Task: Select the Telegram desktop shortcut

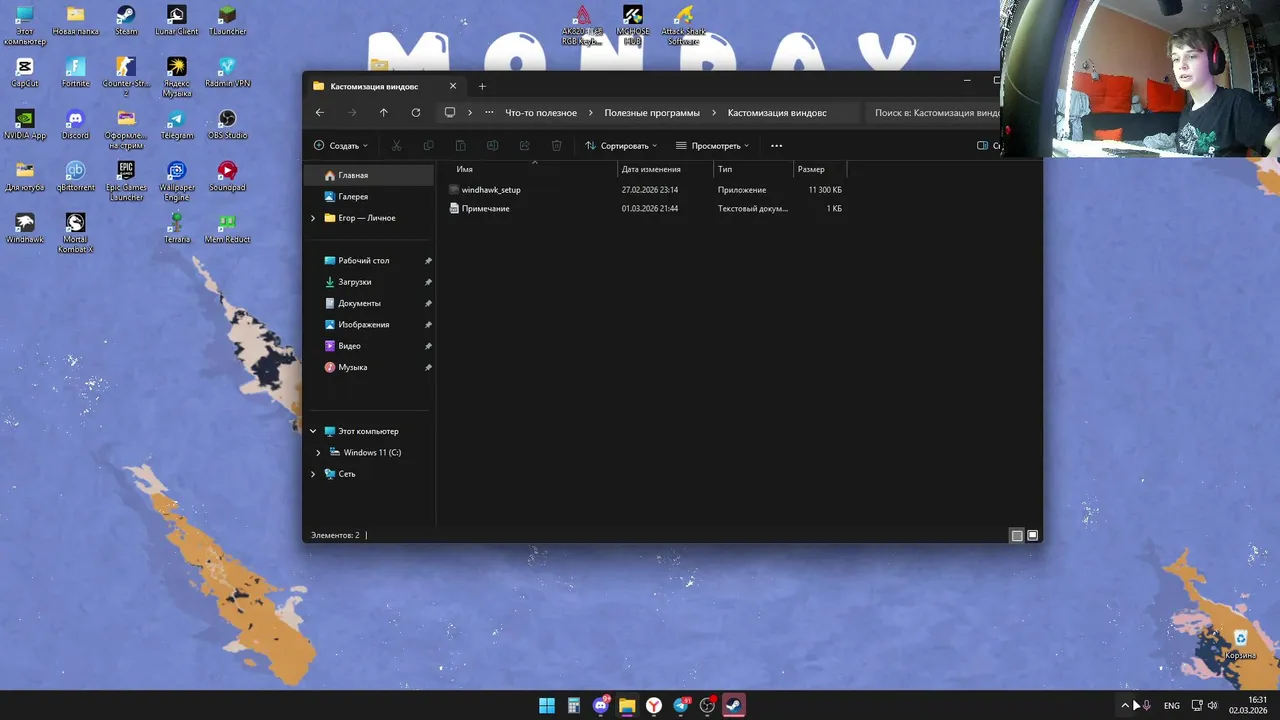Action: 177,125
